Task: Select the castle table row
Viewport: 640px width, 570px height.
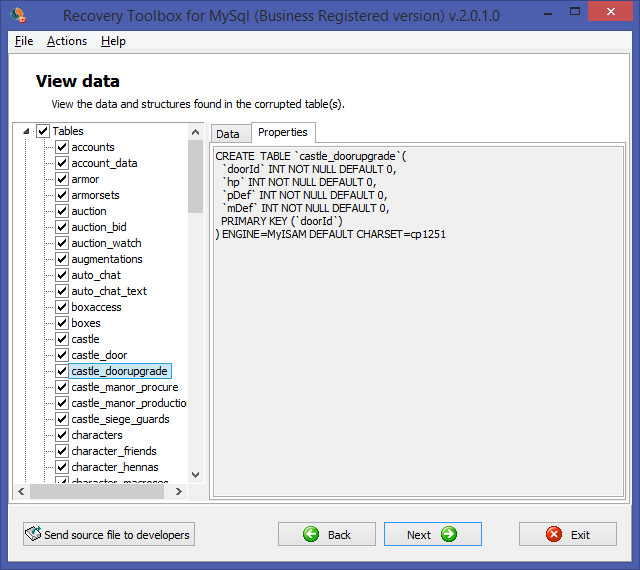Action: click(85, 339)
